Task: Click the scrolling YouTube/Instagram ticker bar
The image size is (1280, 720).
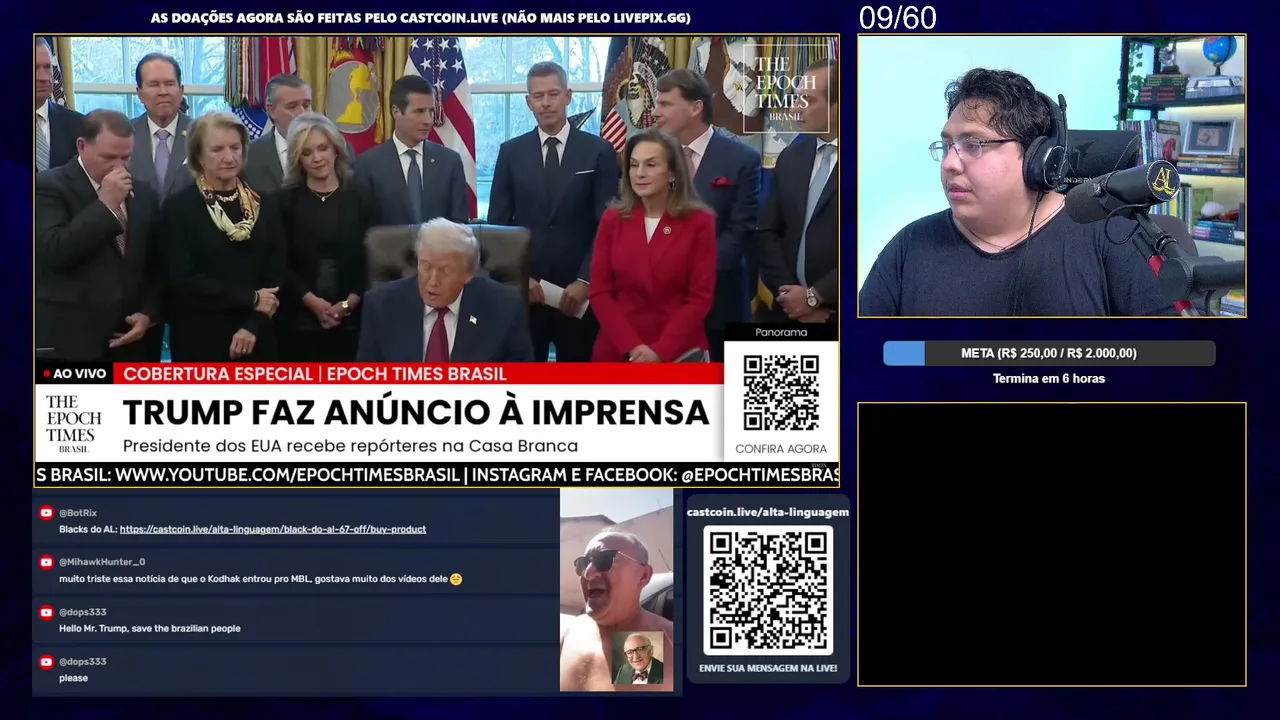Action: (x=437, y=475)
